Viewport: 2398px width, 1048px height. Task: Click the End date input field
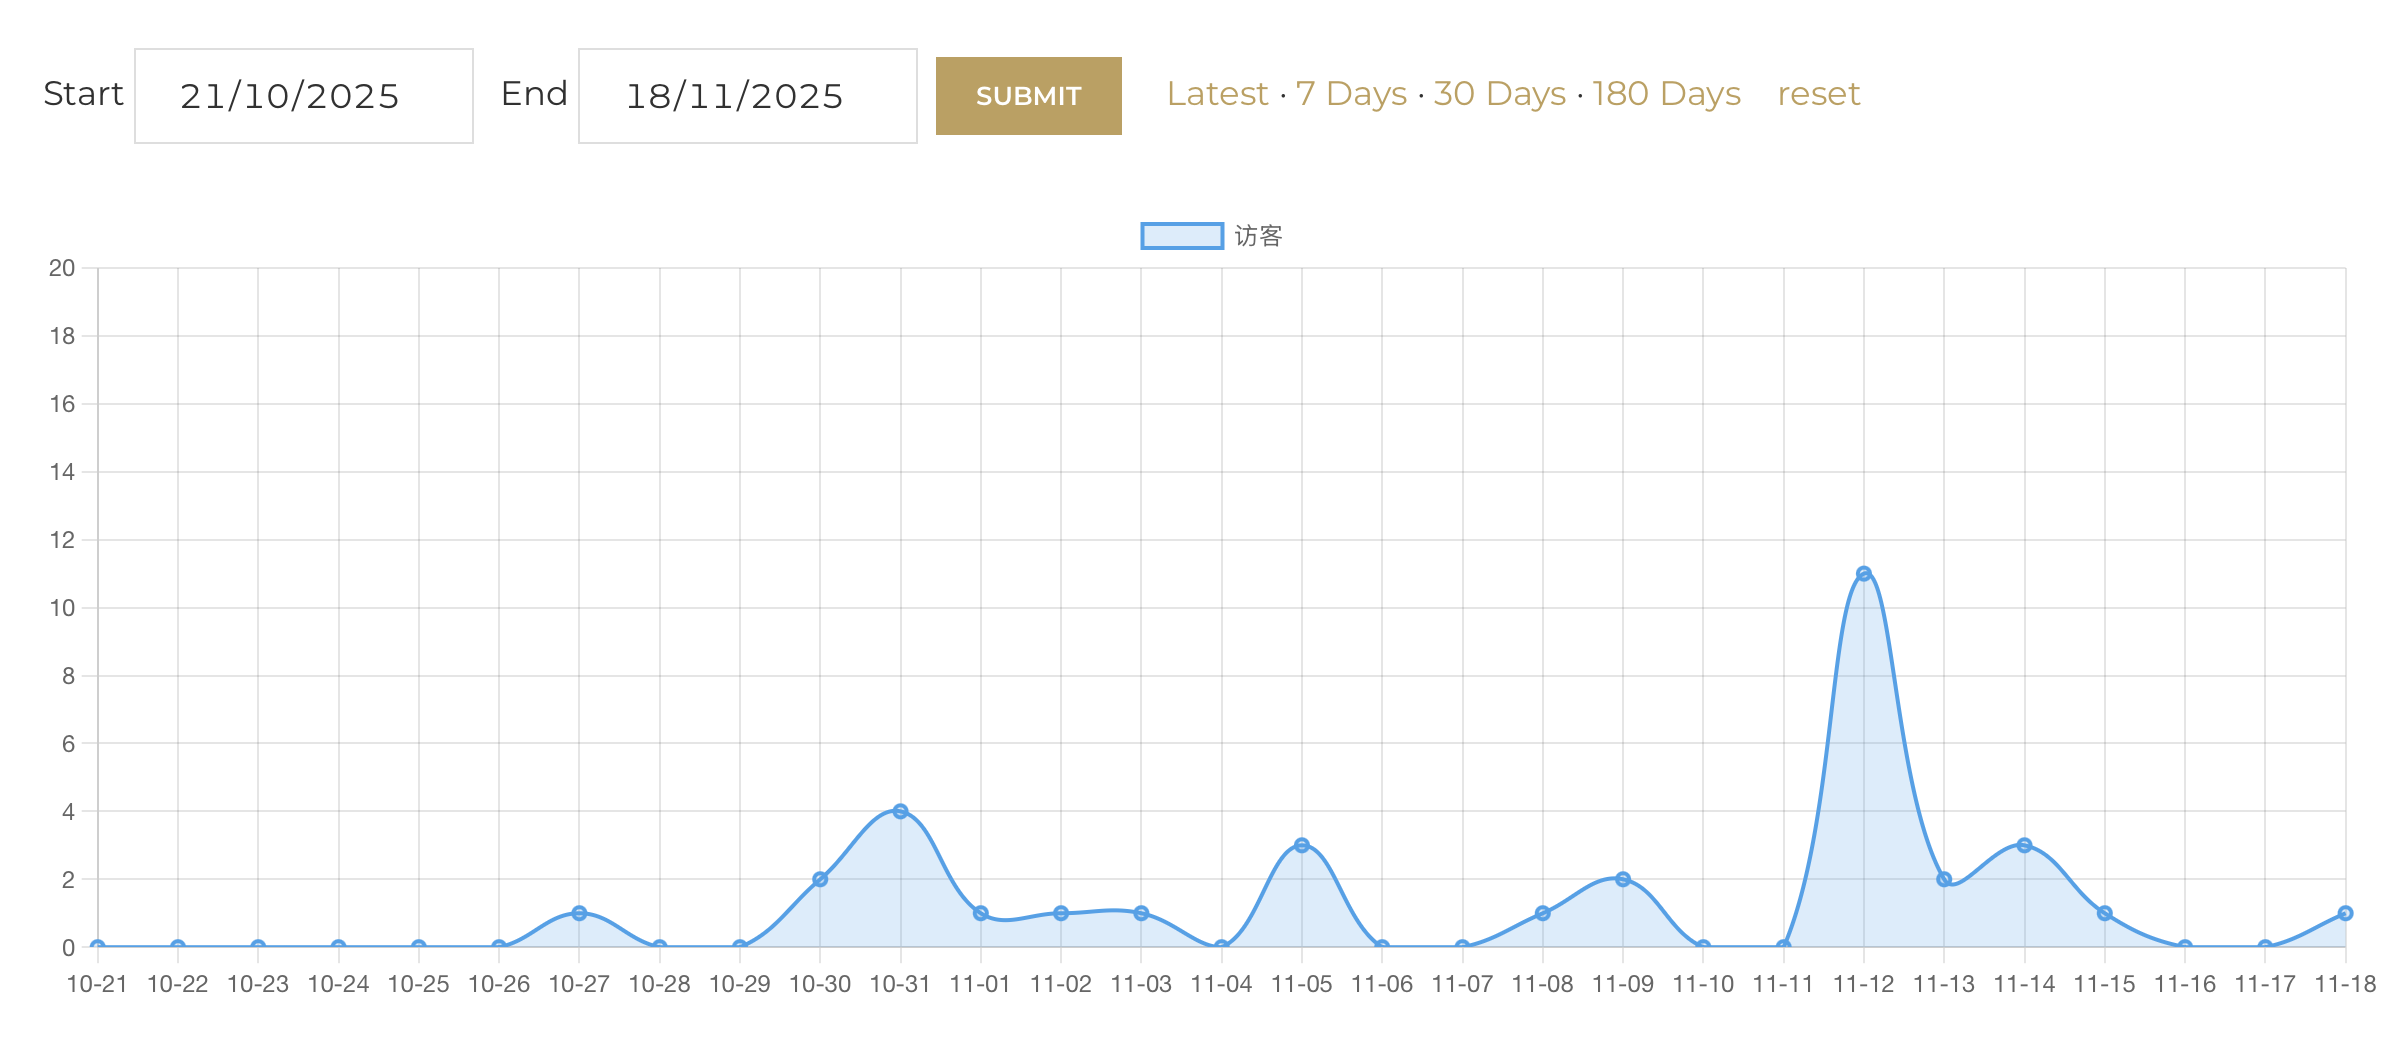pyautogui.click(x=747, y=96)
